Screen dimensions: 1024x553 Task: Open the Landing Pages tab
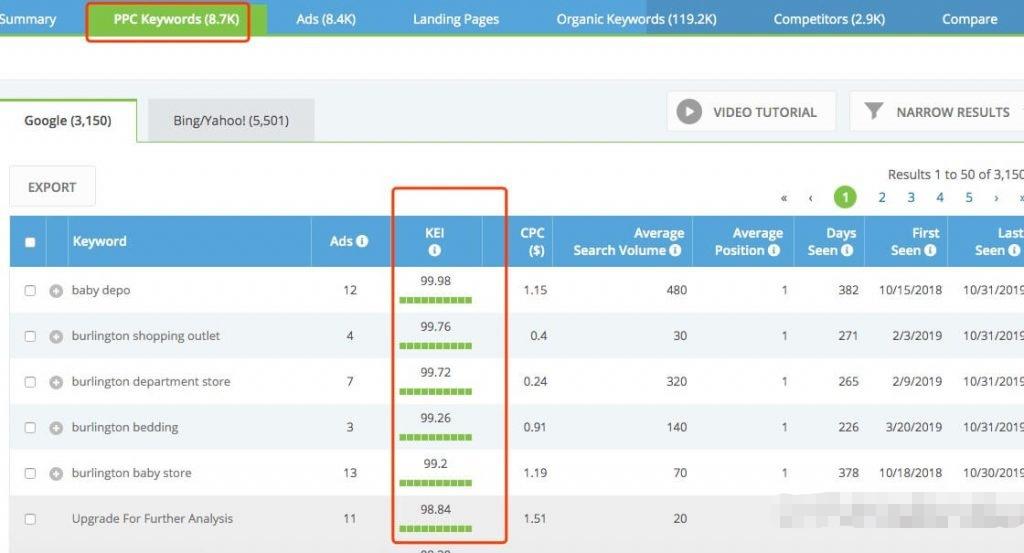click(x=456, y=20)
